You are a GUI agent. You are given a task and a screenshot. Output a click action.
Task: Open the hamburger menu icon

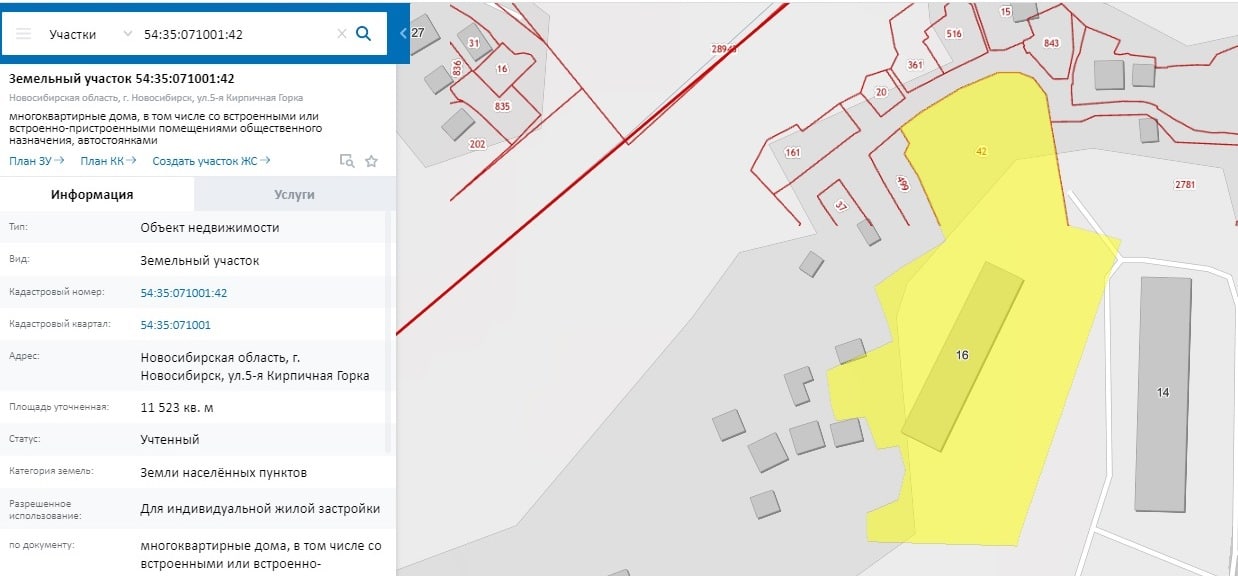click(x=23, y=34)
